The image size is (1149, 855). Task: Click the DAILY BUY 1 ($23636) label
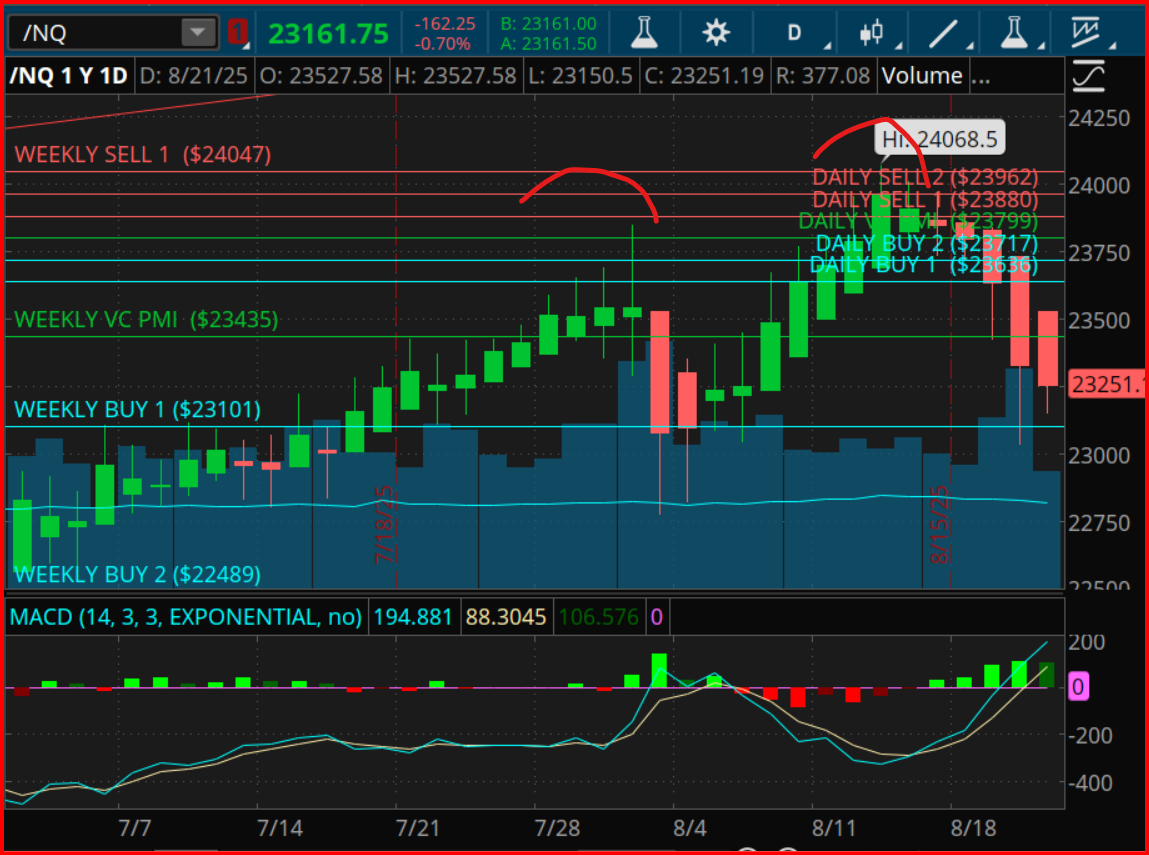[x=924, y=264]
